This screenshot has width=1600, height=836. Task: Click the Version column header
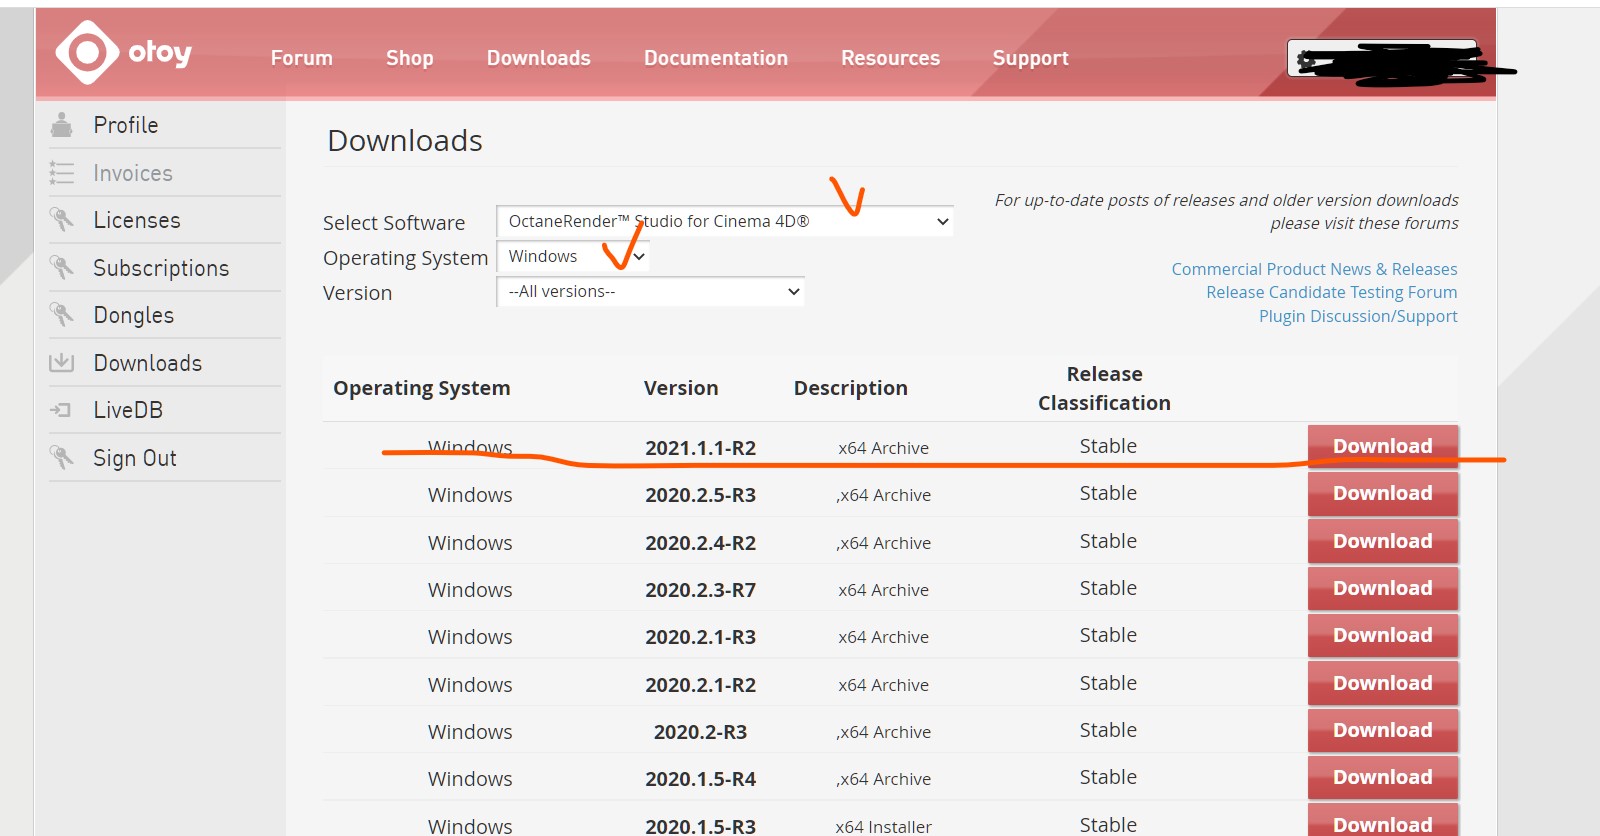(681, 388)
